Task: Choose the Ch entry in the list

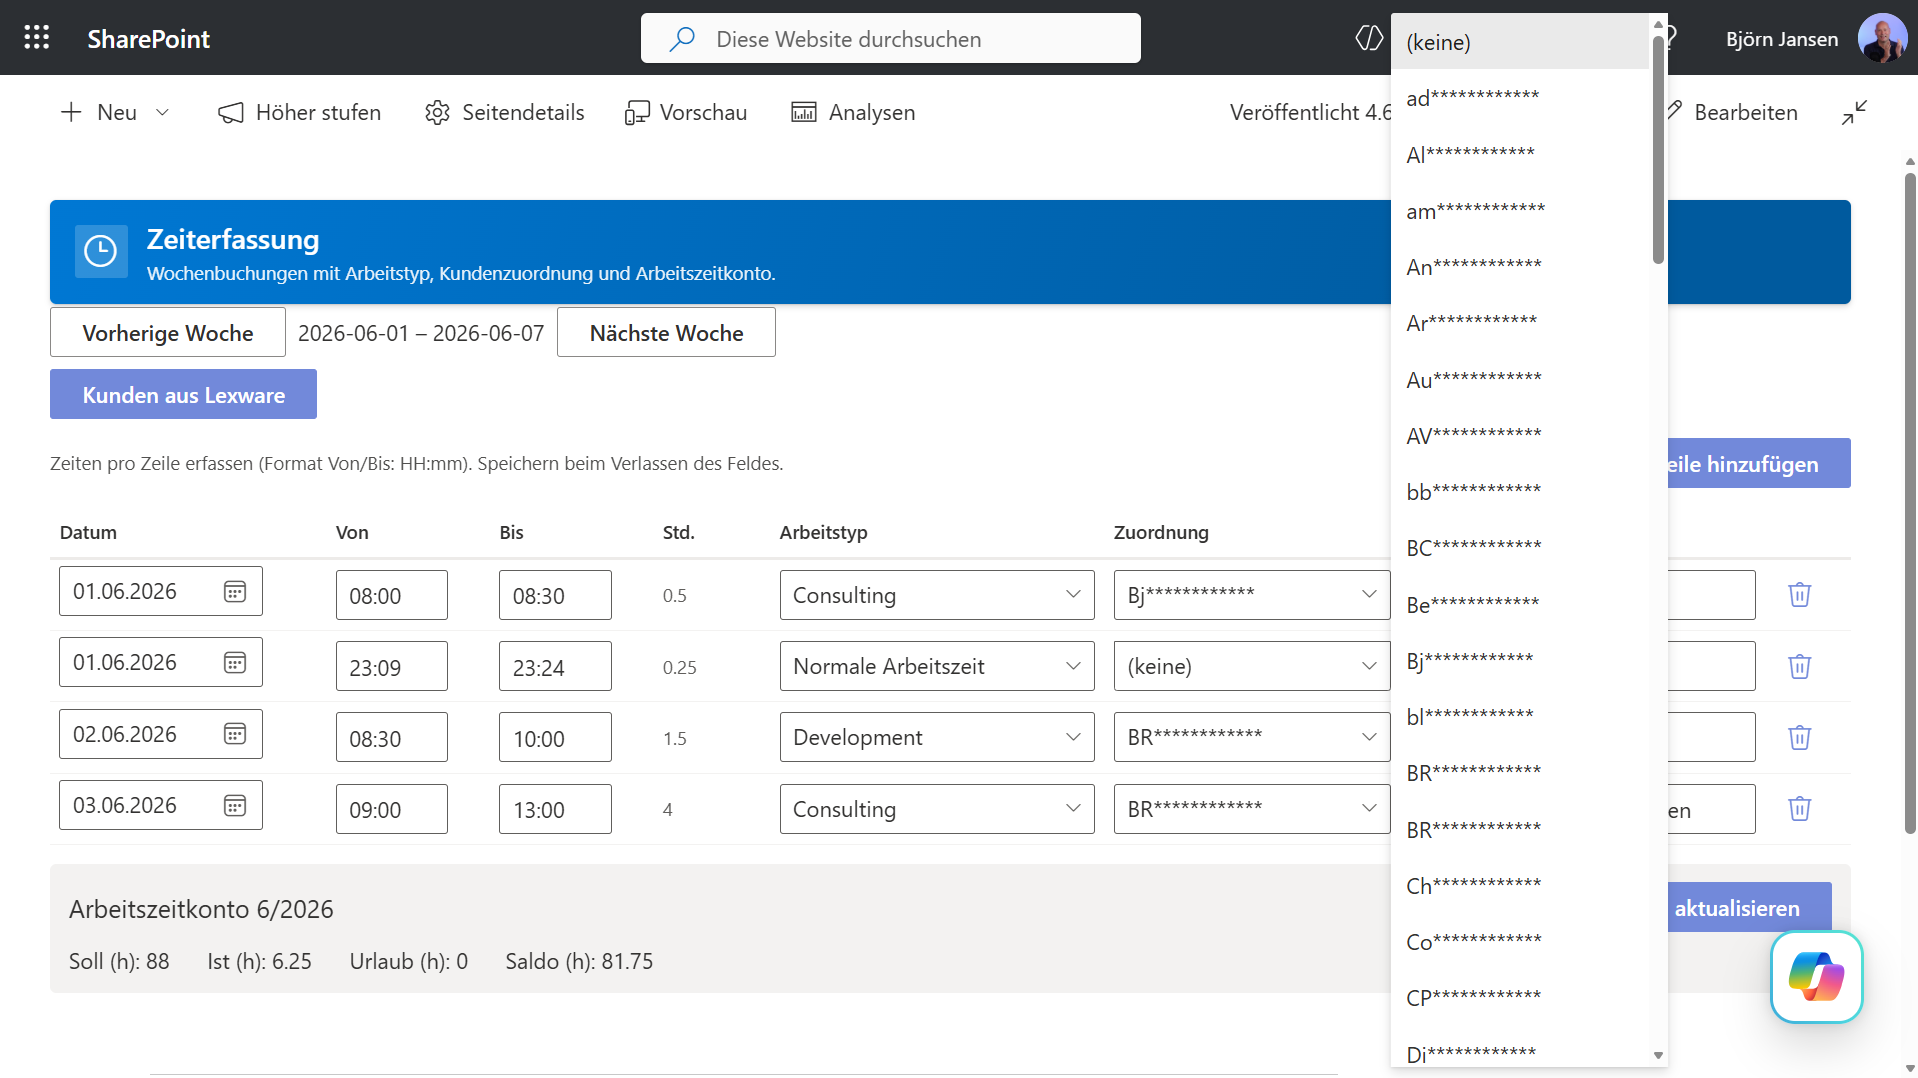Action: coord(1520,886)
